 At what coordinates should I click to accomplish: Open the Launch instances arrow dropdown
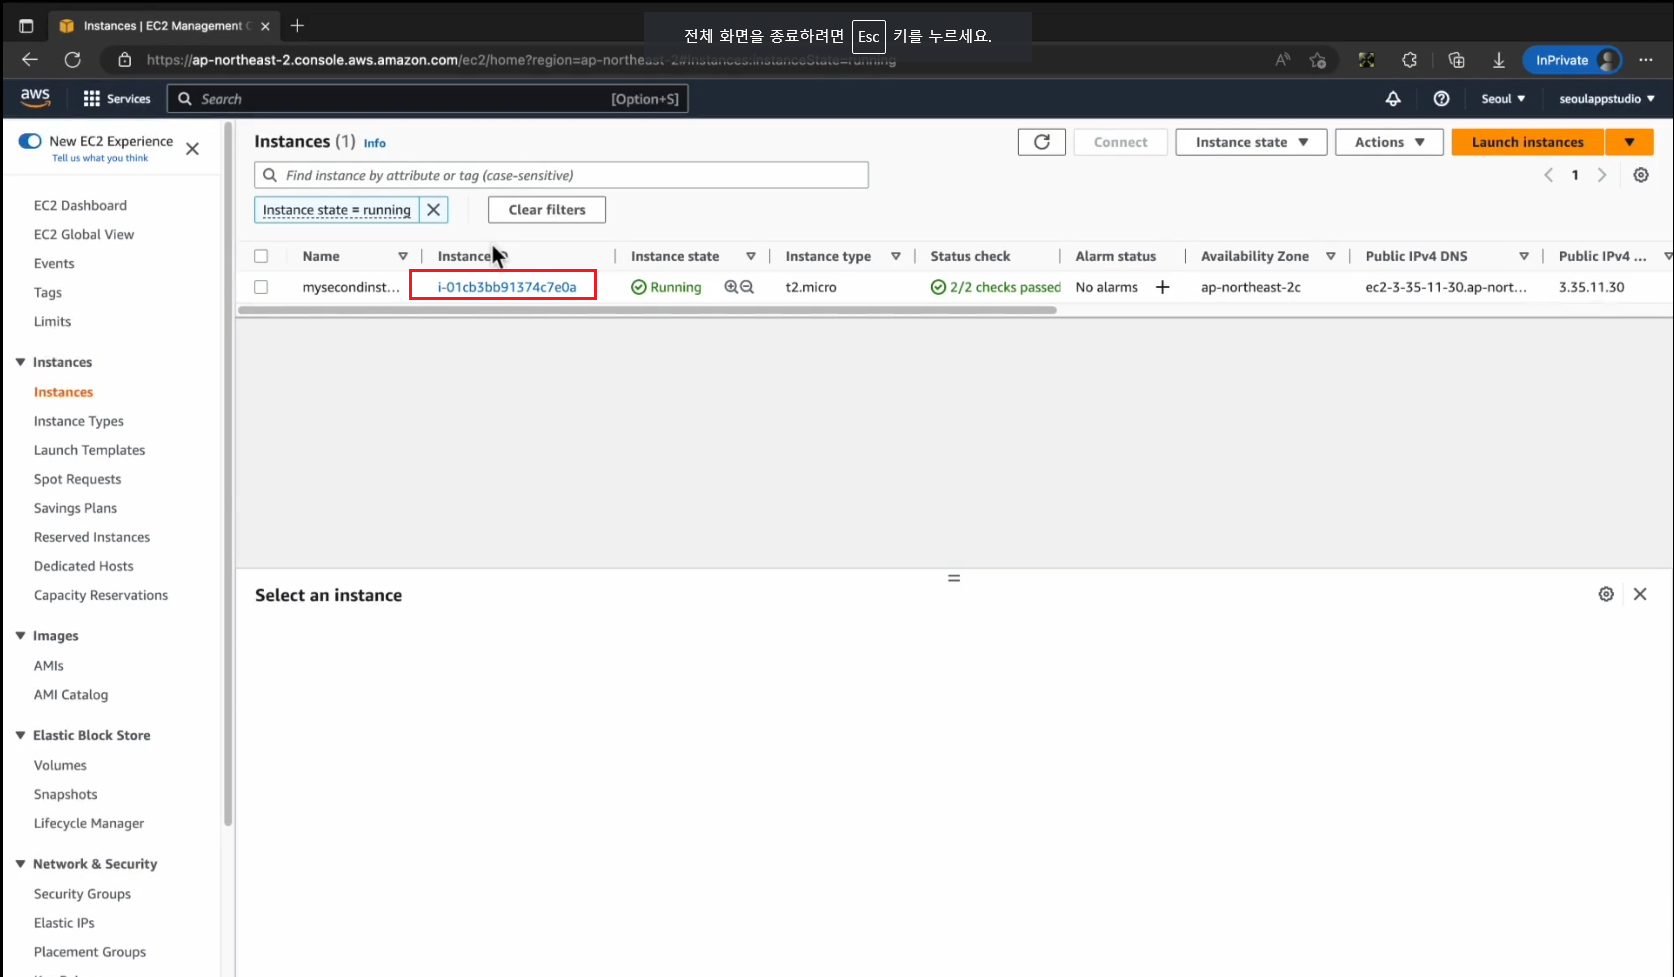(x=1629, y=142)
